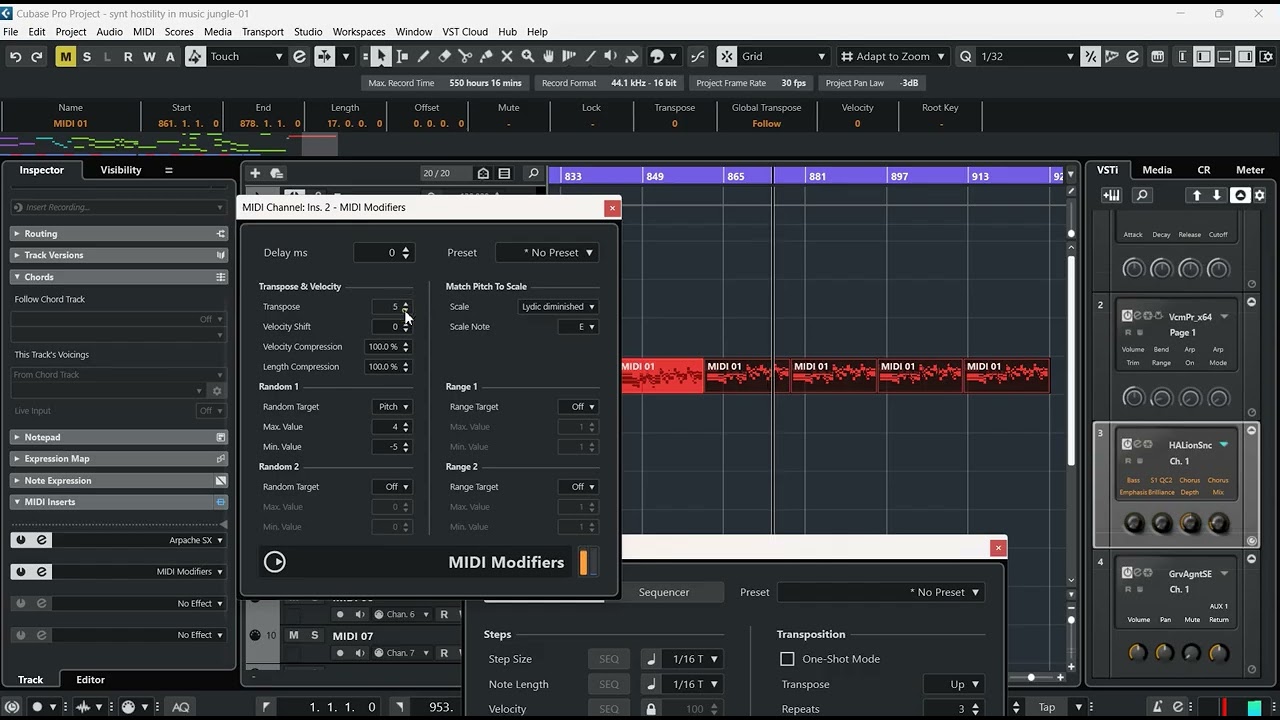Select the Split scissors tool
The width and height of the screenshot is (1280, 720).
coord(465,57)
